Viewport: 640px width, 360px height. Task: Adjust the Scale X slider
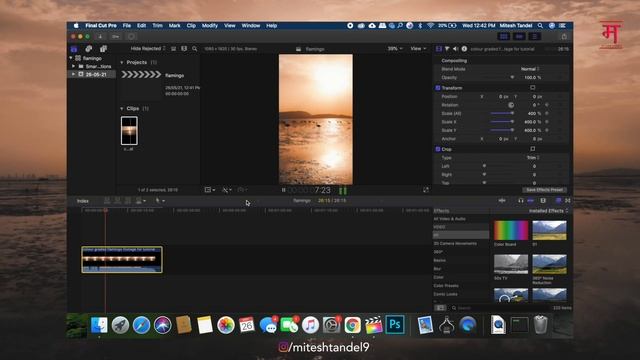click(x=502, y=122)
